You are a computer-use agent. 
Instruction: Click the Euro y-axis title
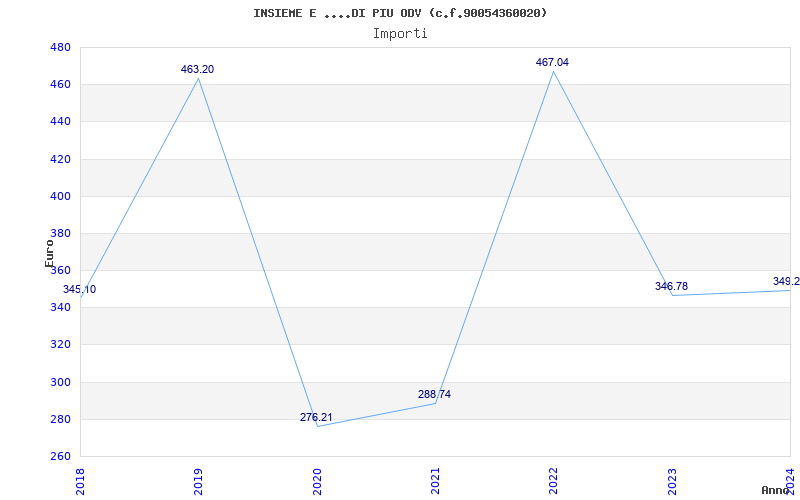click(x=49, y=254)
